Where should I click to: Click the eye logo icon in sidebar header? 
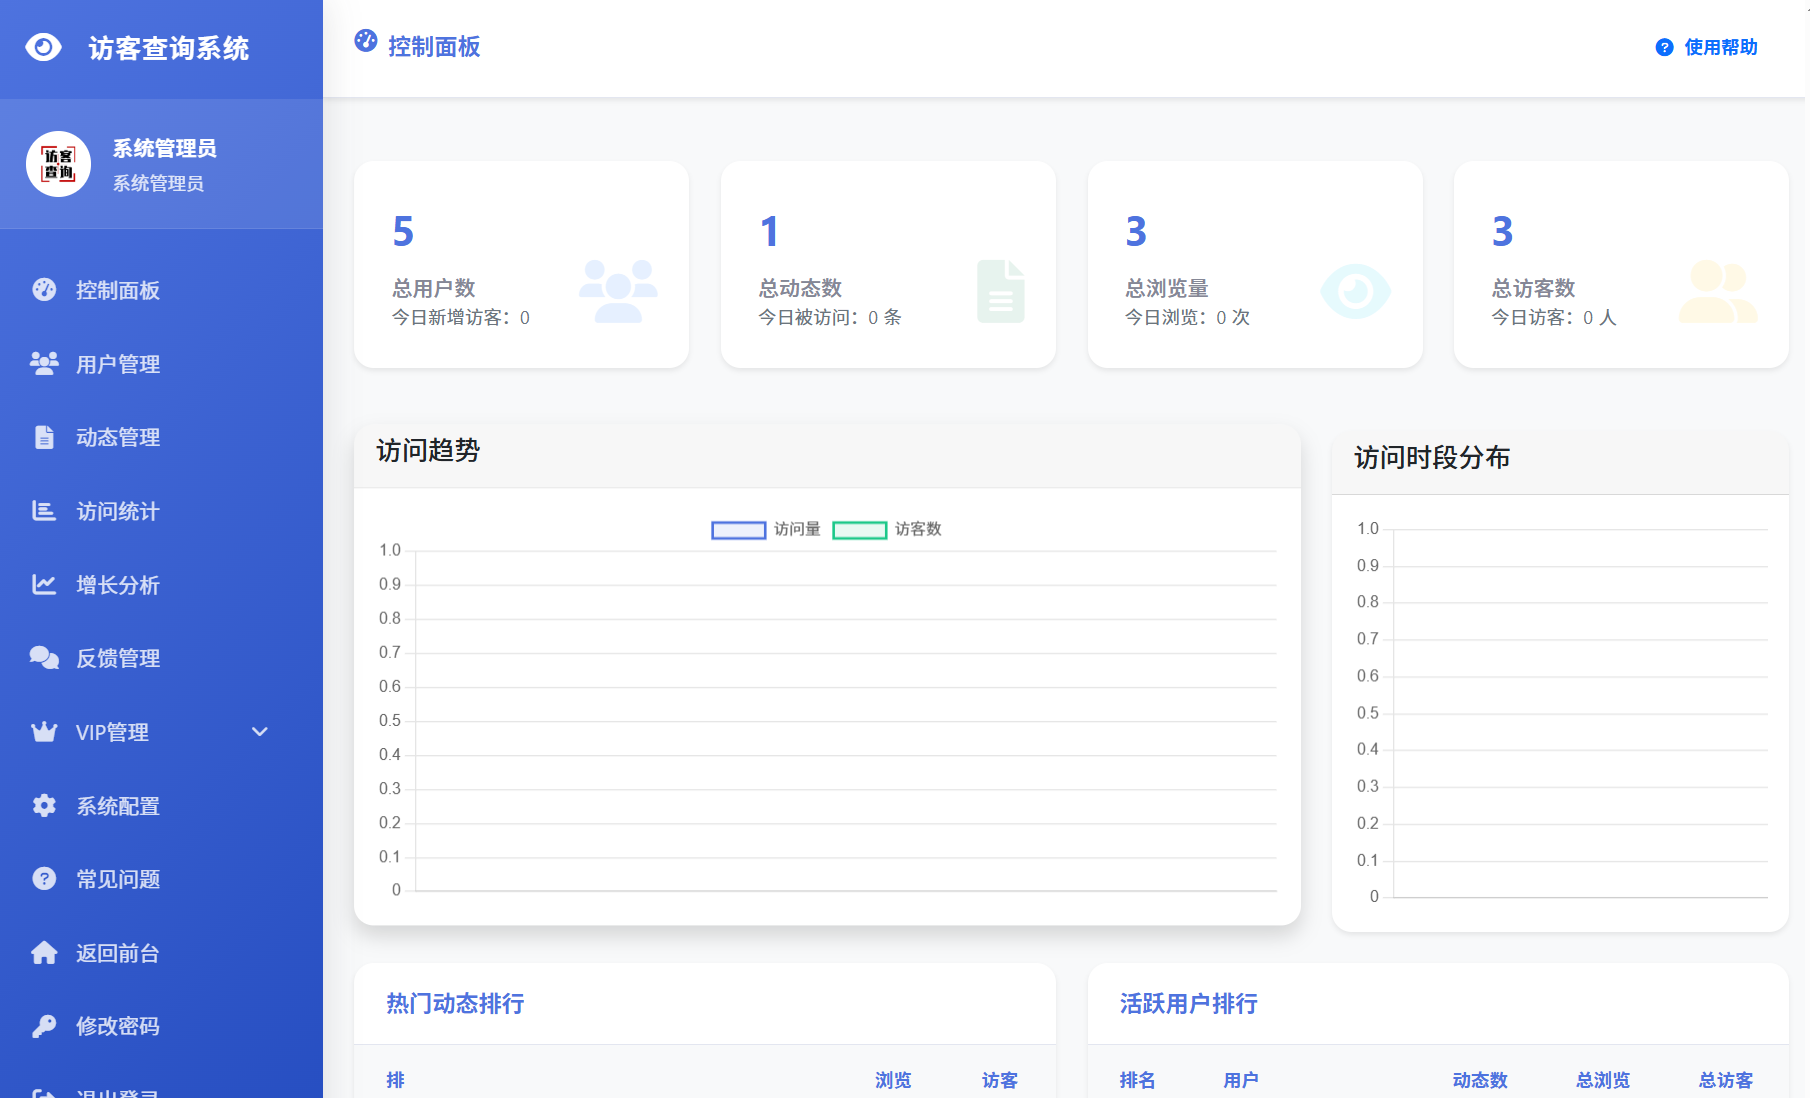43,47
